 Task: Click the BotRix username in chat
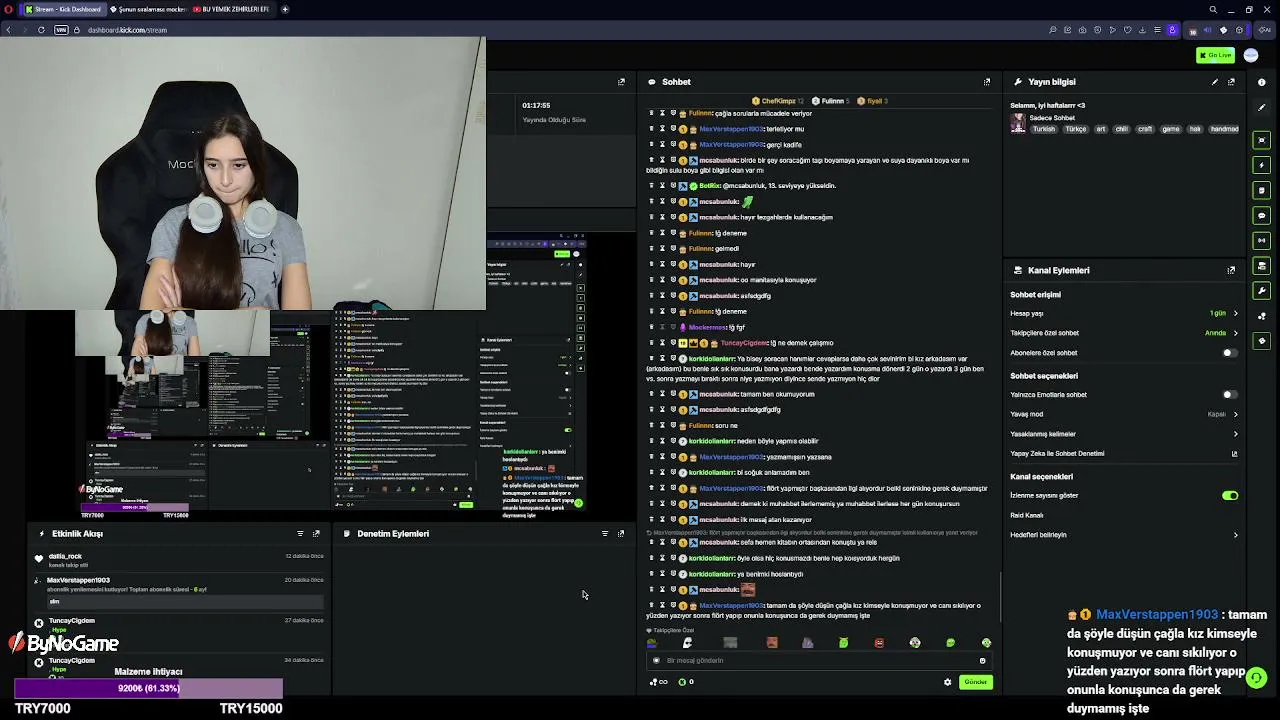point(710,186)
